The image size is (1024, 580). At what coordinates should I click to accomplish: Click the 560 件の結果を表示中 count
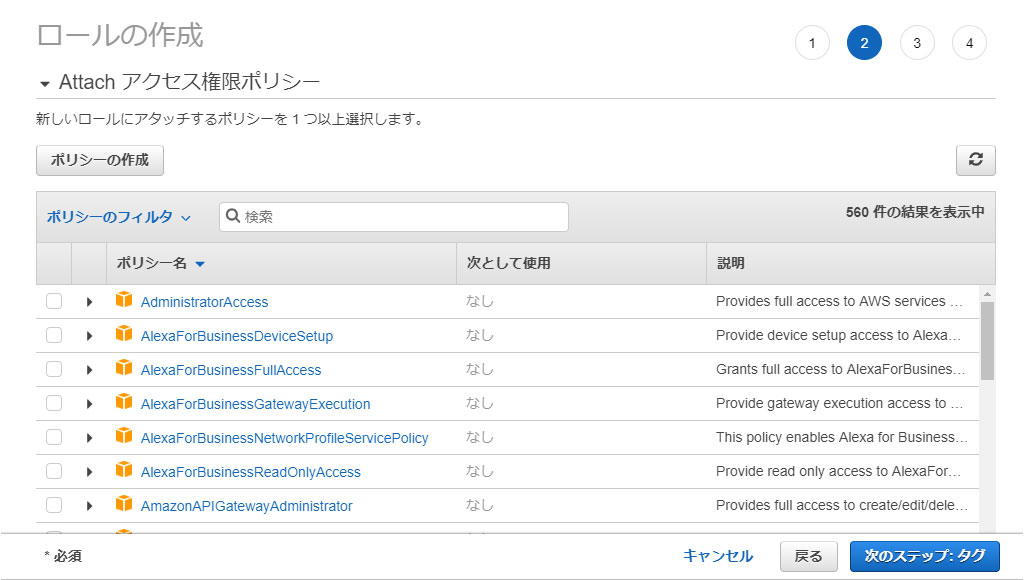[x=915, y=212]
